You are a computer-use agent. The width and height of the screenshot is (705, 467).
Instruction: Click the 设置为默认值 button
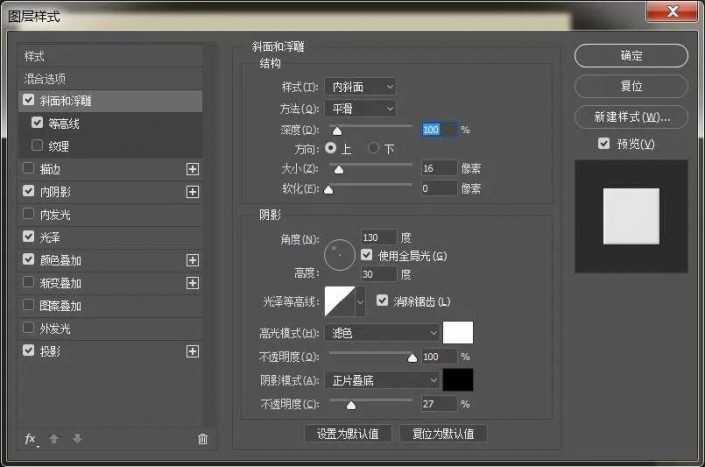347,434
